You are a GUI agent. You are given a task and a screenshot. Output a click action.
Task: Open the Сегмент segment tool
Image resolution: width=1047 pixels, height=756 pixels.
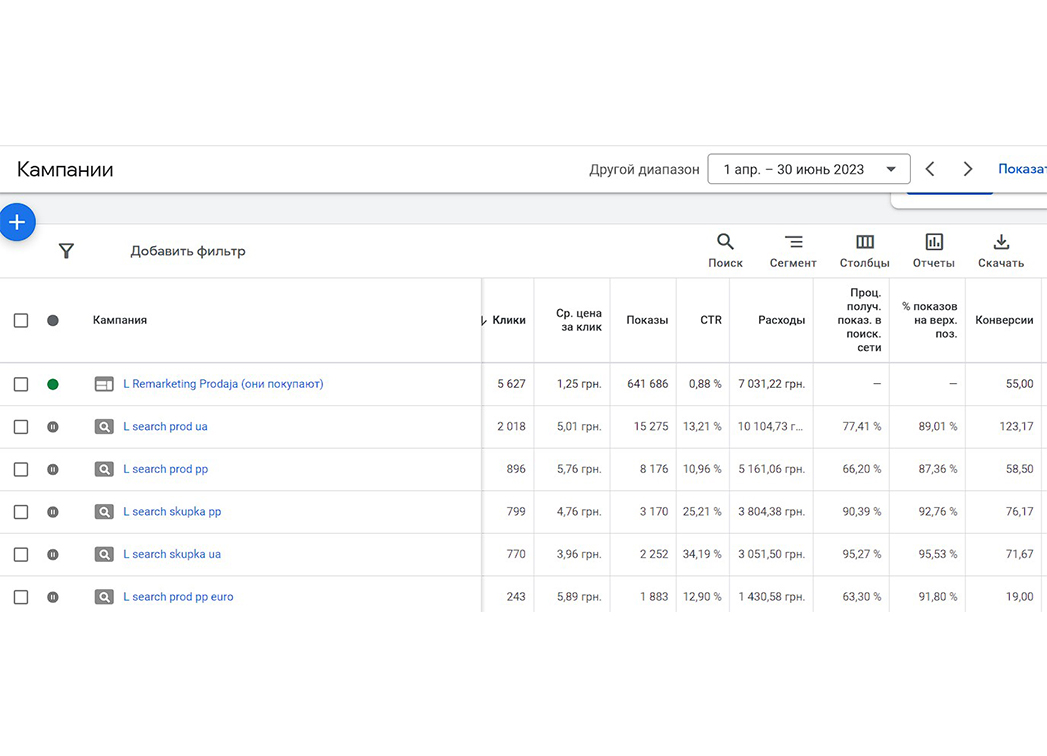tap(793, 251)
